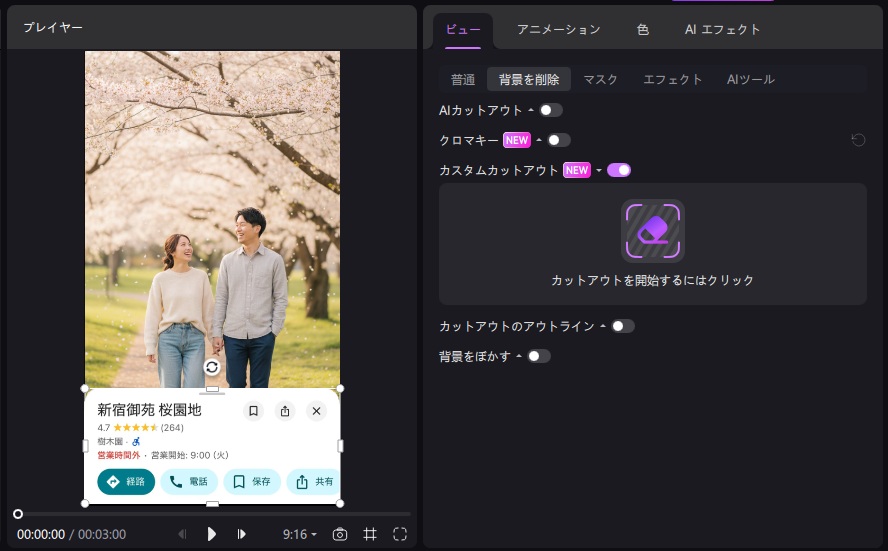Enable the カットアウトのアウトライン toggle
The width and height of the screenshot is (888, 551).
623,326
